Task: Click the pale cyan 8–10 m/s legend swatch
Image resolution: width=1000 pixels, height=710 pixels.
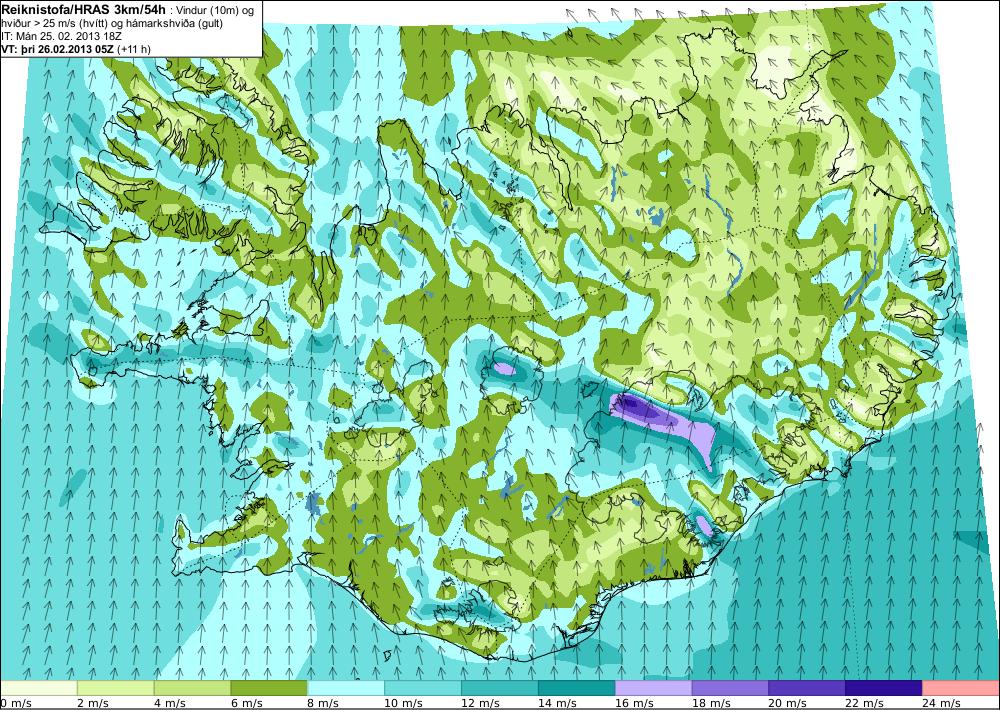Action: [346, 688]
